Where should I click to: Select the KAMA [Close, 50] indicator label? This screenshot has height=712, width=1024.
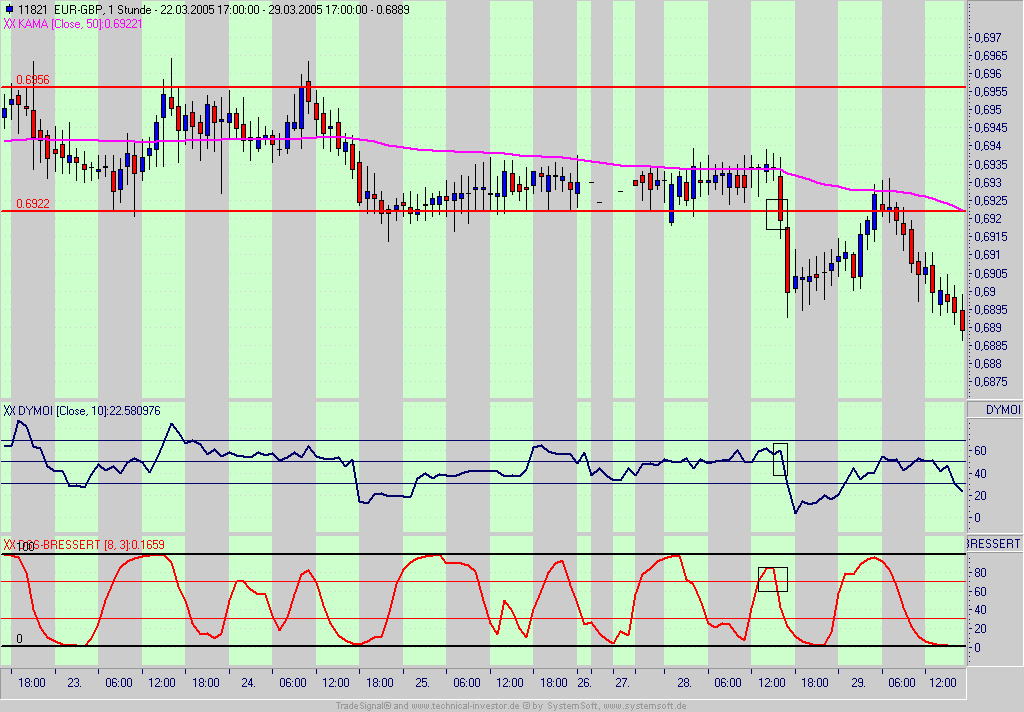73,24
